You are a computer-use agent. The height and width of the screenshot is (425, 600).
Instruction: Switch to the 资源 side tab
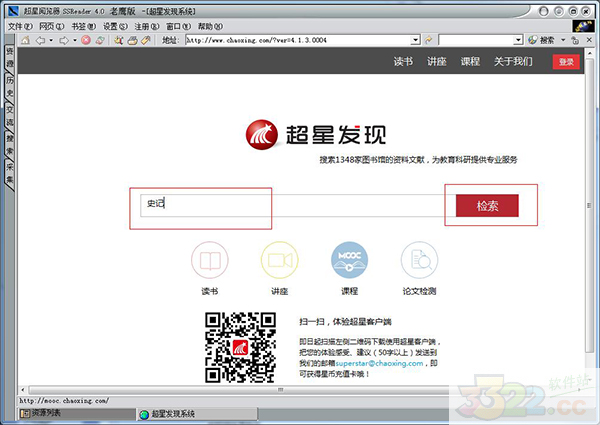[10, 57]
